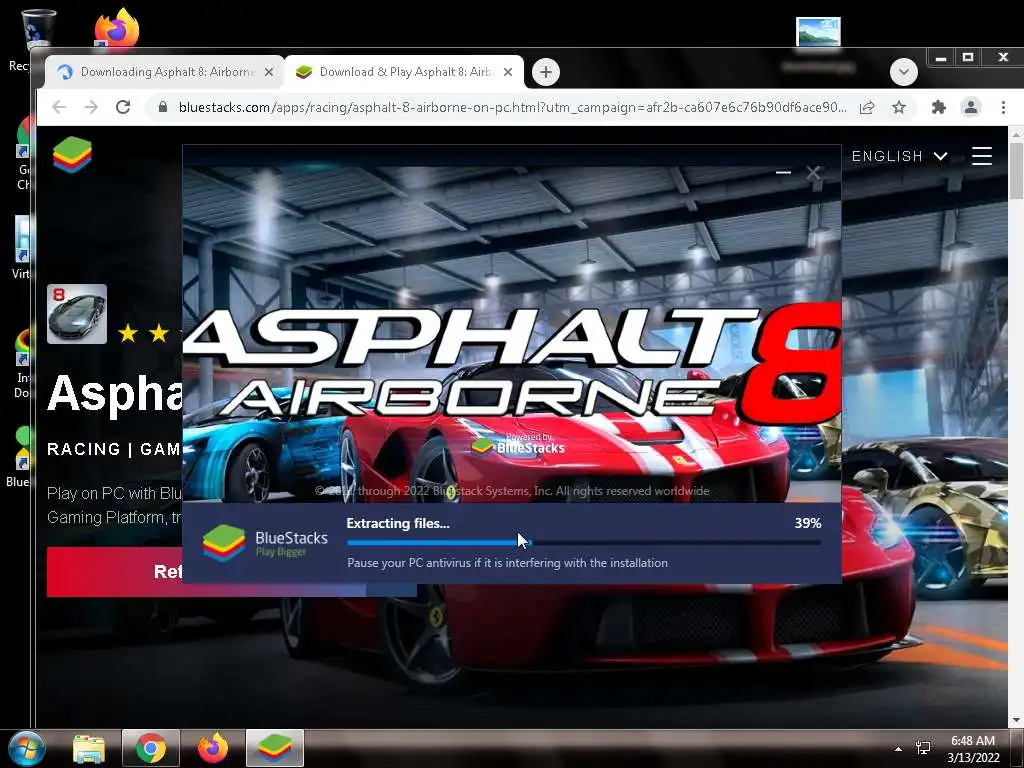
Task: Click the network tray icon
Action: click(x=923, y=748)
